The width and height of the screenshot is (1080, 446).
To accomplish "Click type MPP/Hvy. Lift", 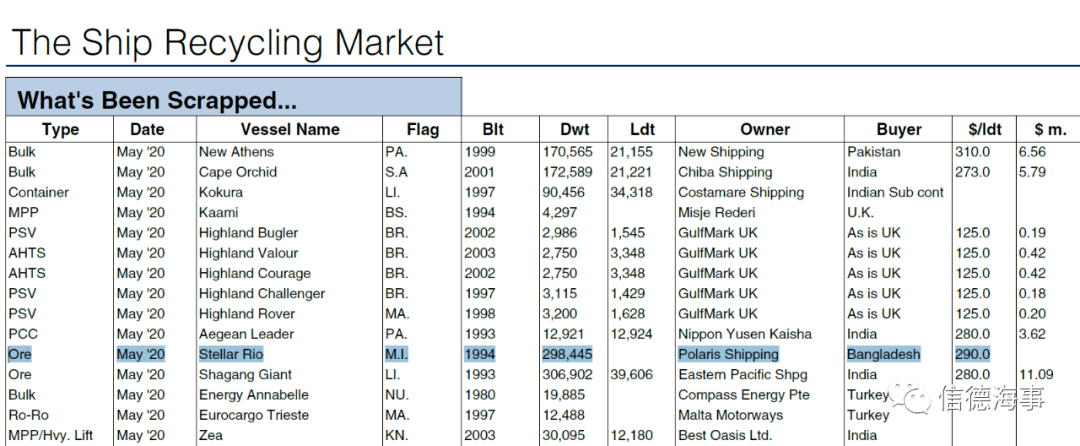I will tap(50, 435).
